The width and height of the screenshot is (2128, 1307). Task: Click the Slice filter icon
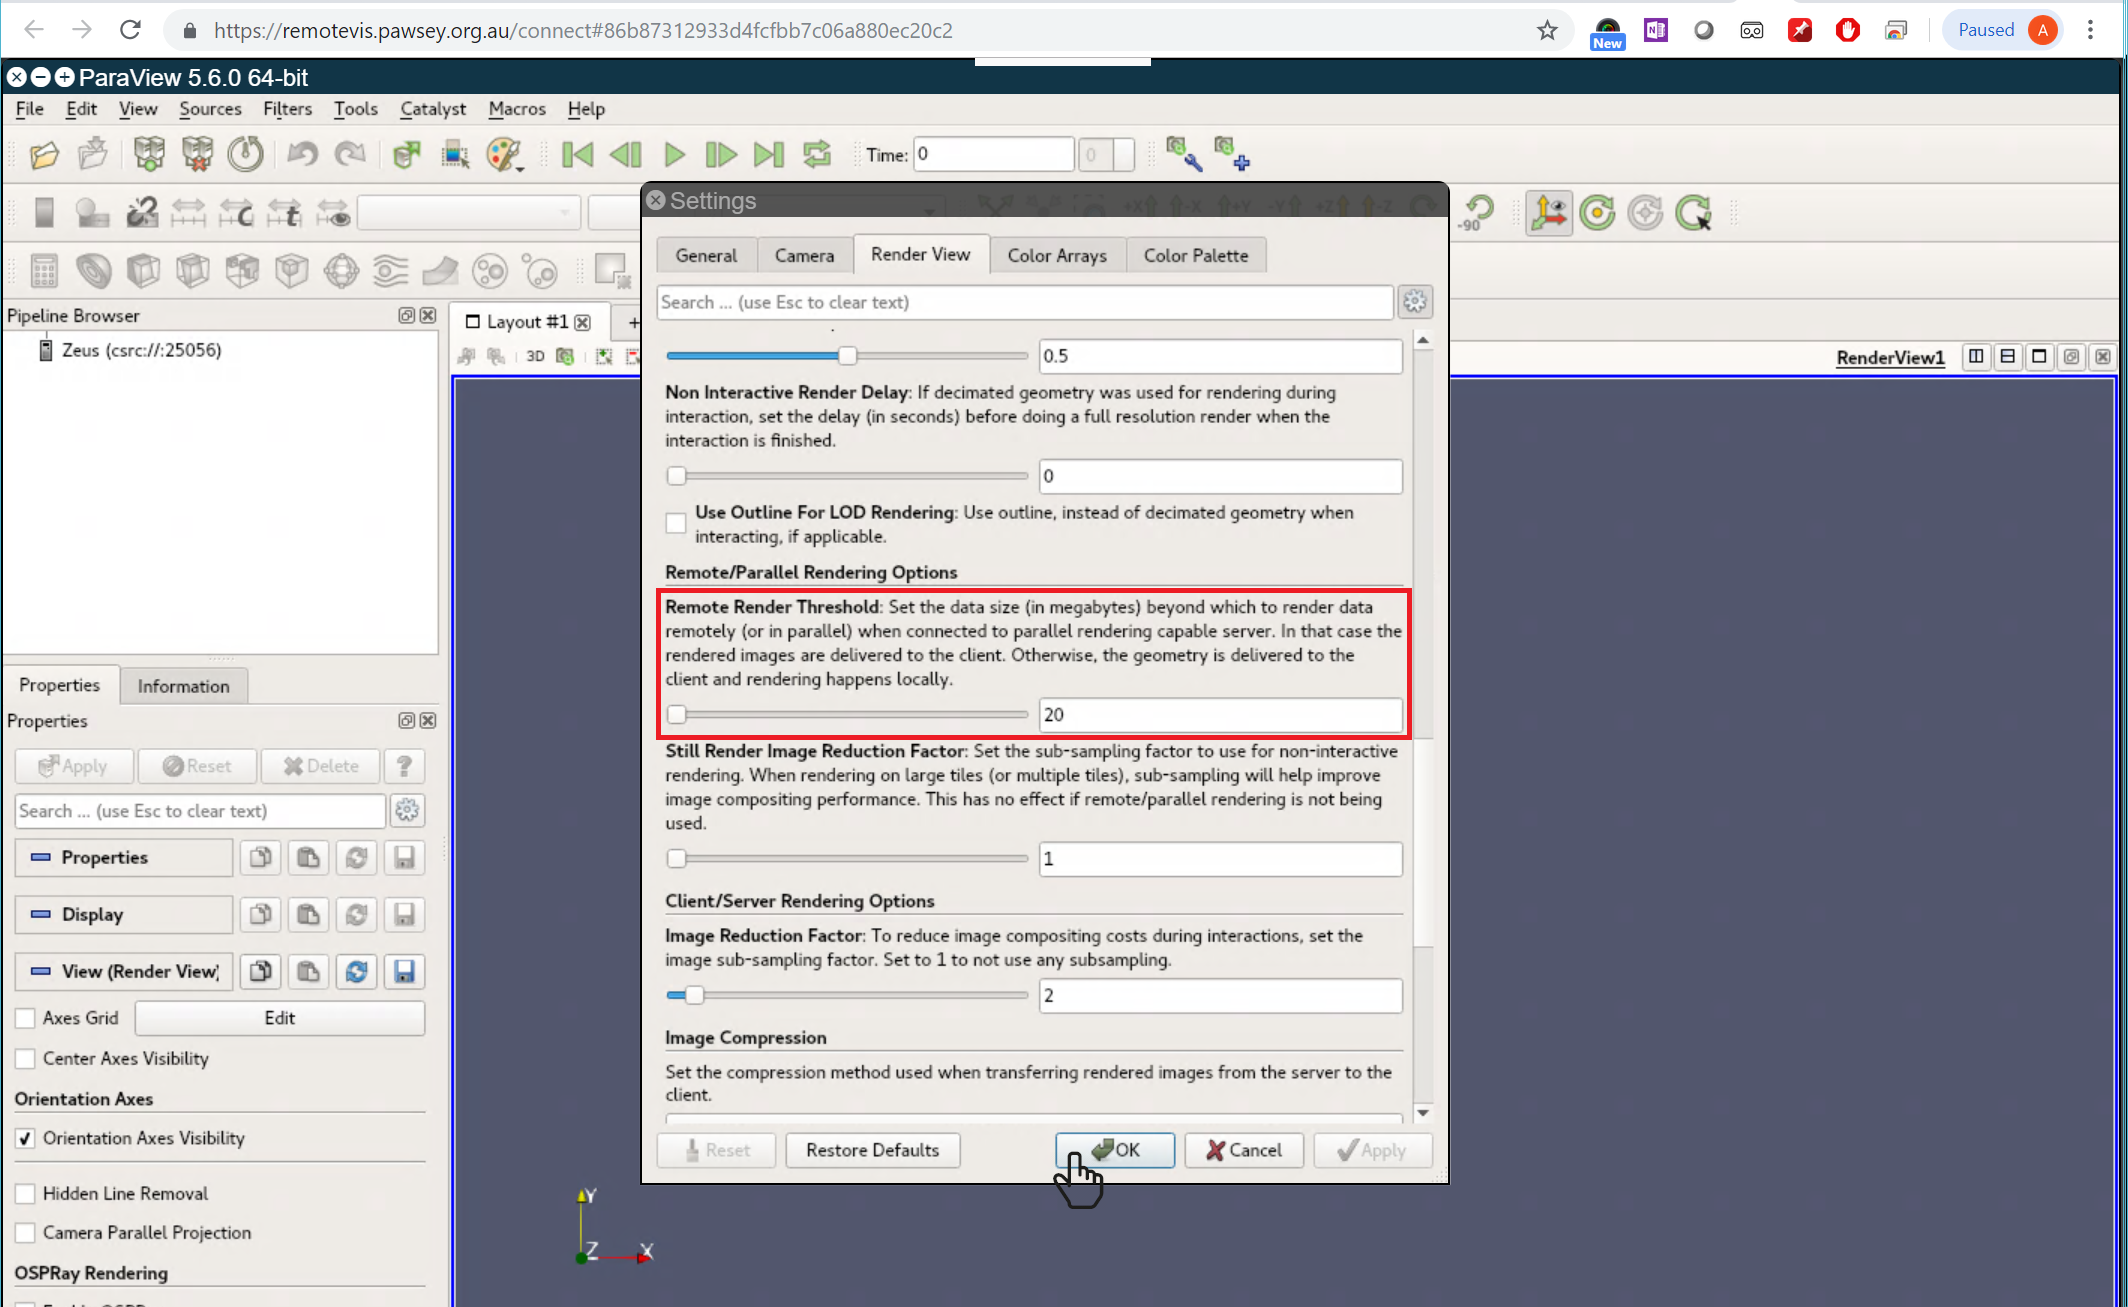pos(192,270)
